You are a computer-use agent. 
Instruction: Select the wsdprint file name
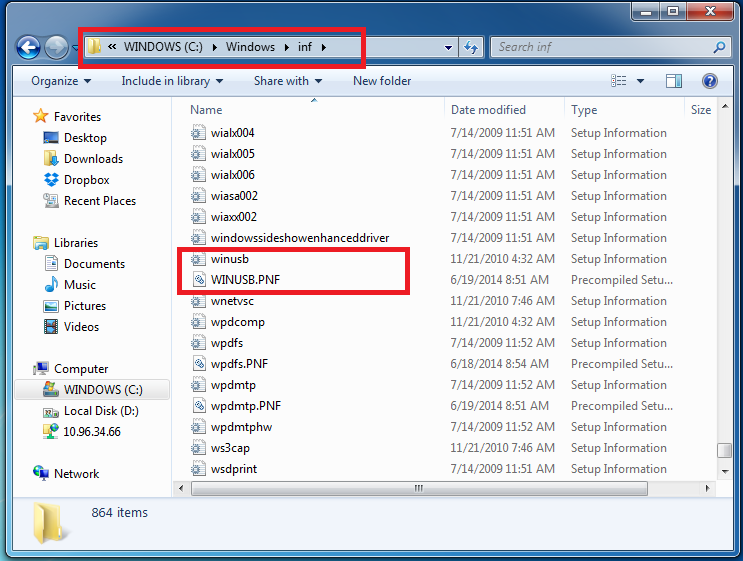(x=234, y=469)
